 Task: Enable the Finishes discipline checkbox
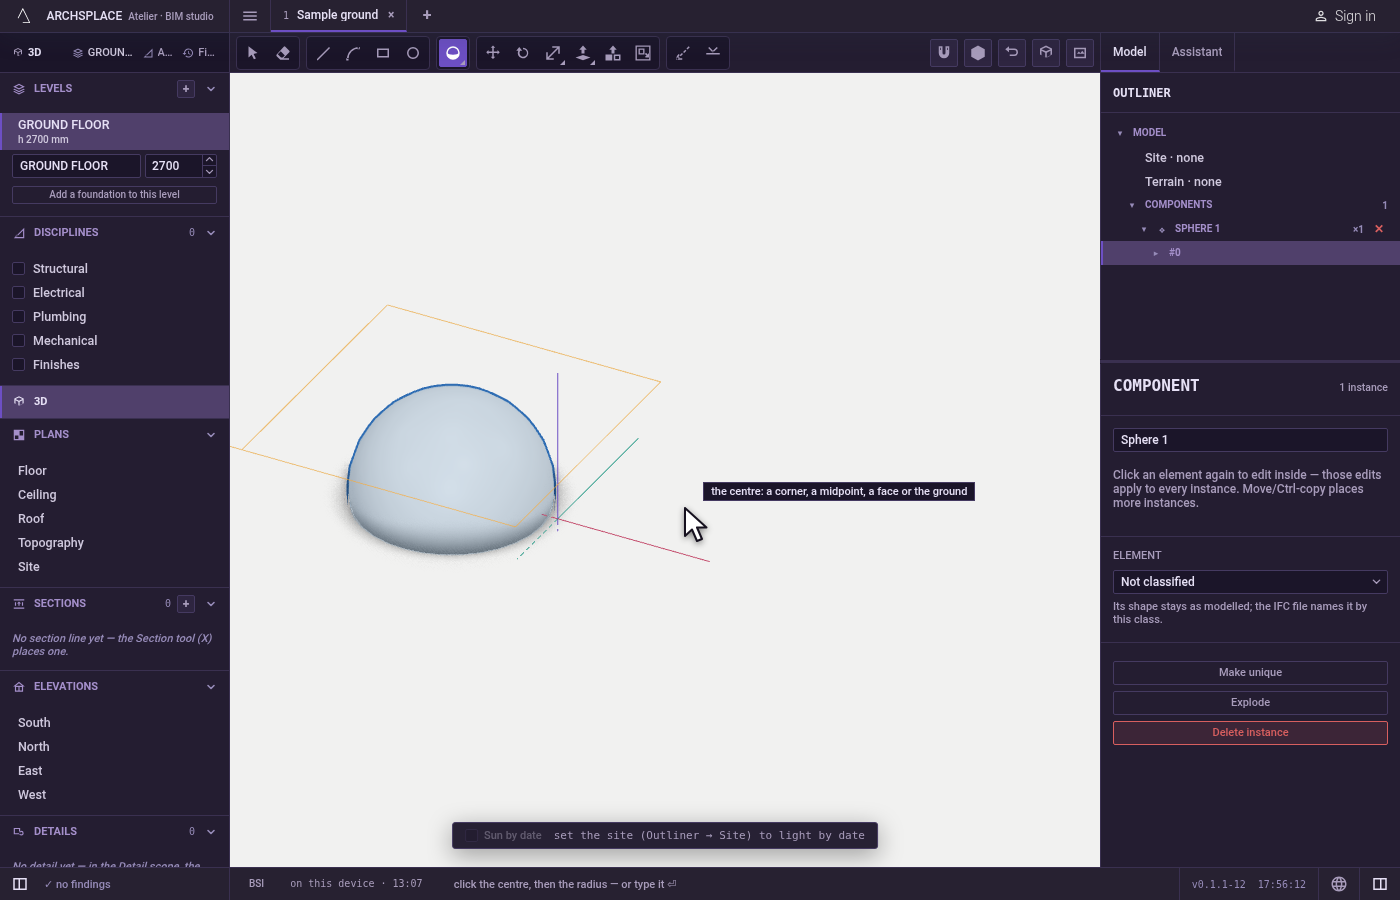[18, 365]
